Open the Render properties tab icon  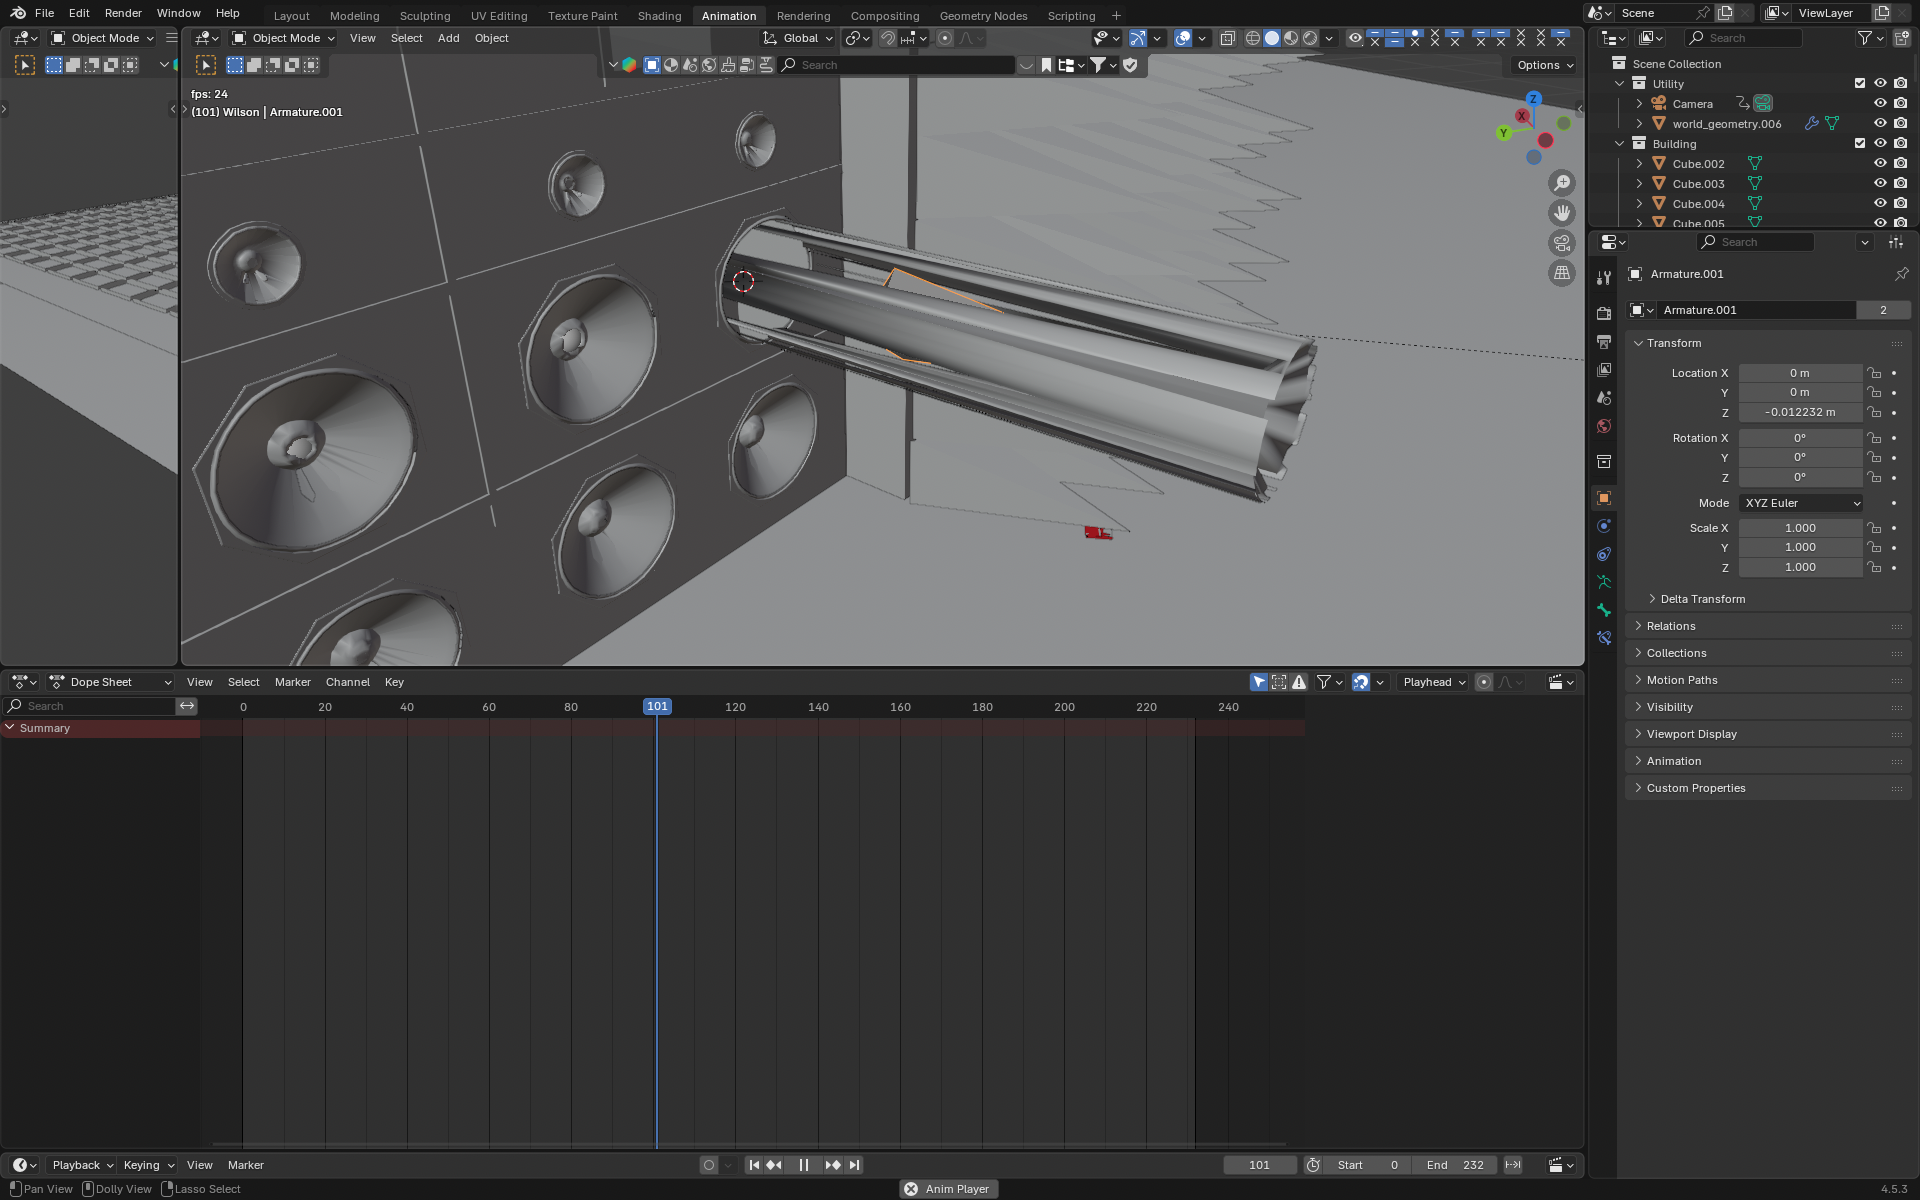click(1604, 313)
